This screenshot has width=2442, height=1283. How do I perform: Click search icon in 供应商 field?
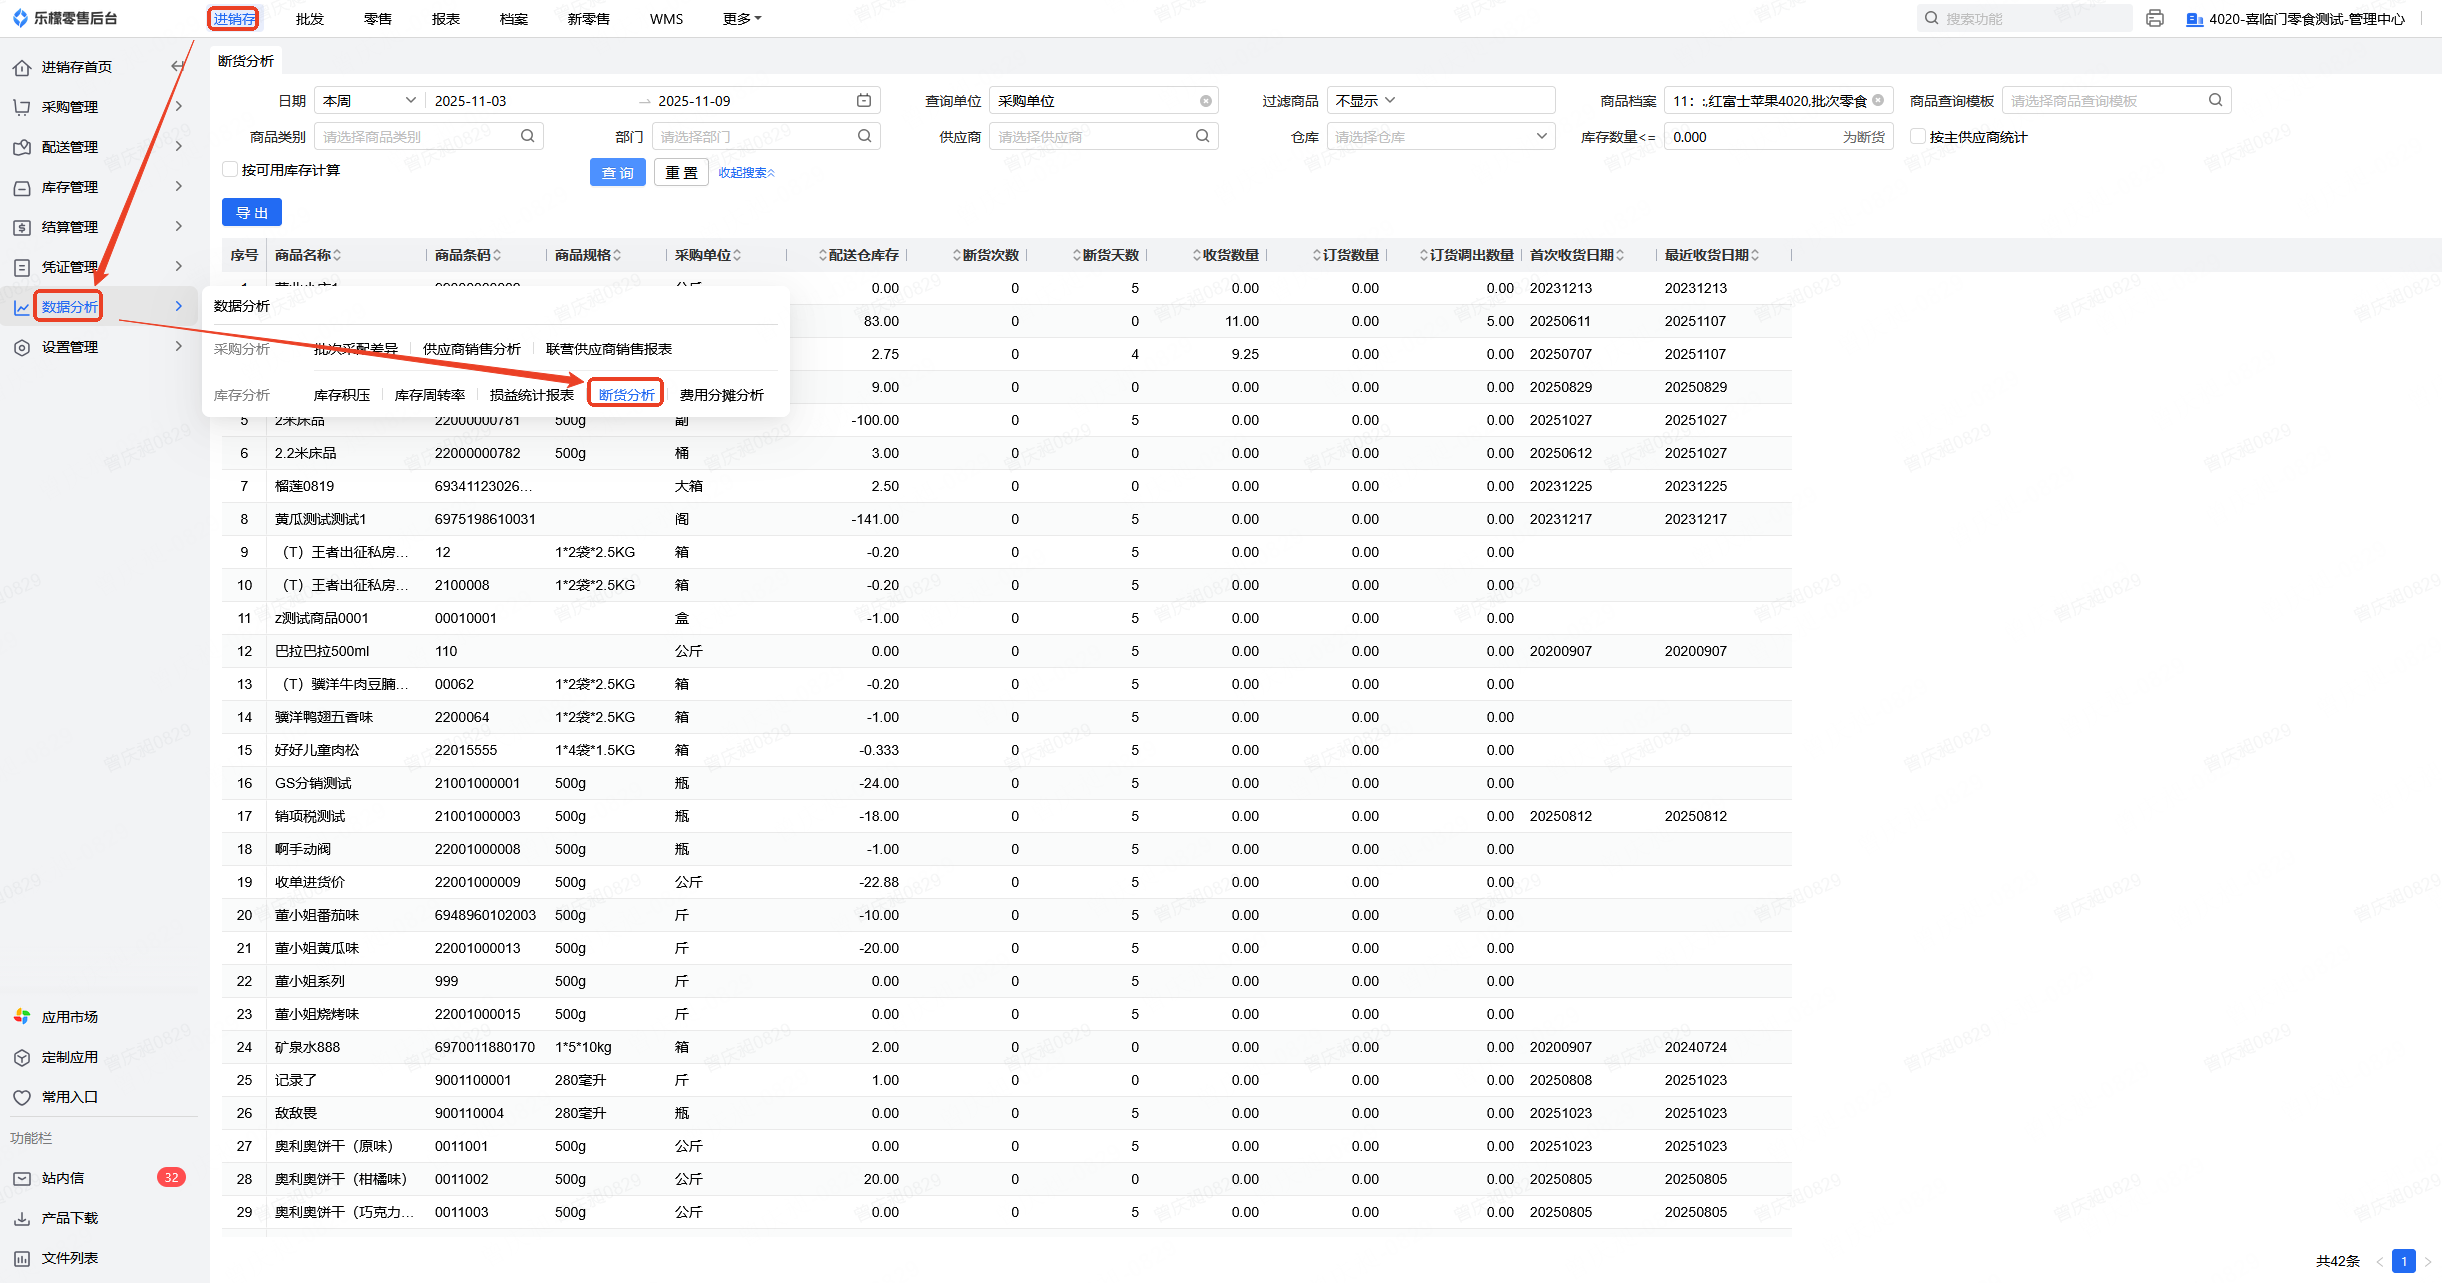tap(1203, 137)
